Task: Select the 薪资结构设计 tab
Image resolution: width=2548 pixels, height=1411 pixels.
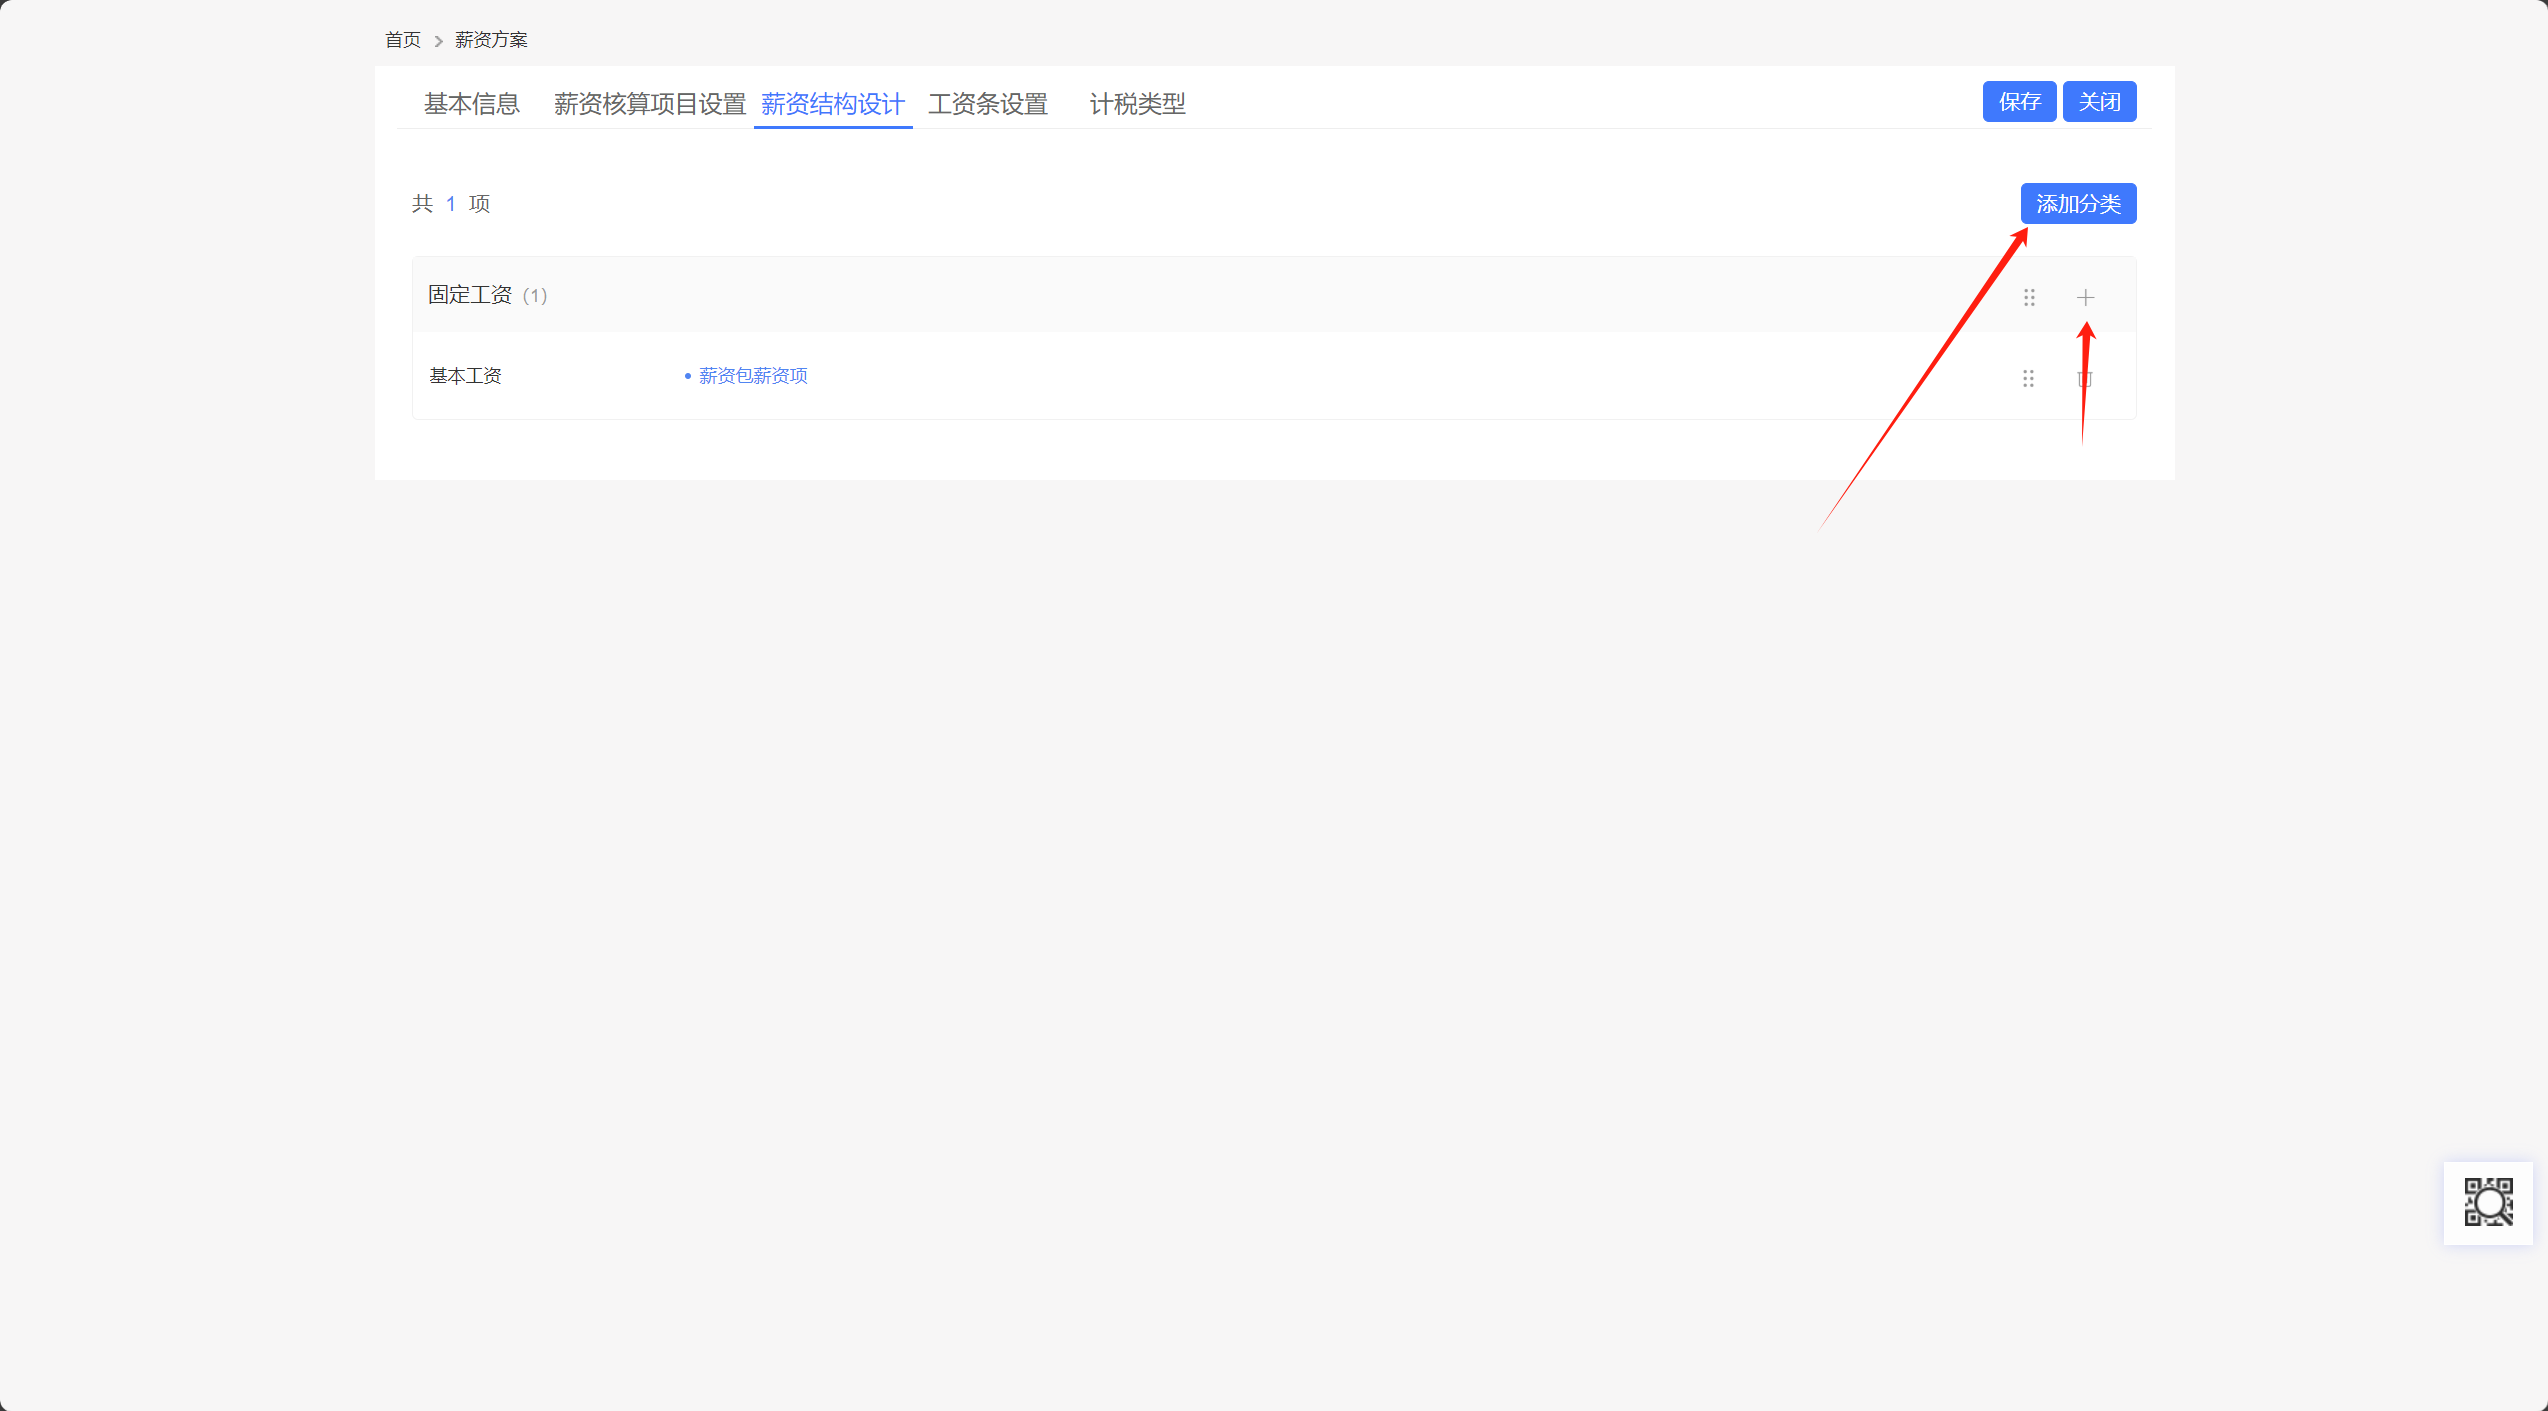Action: (x=832, y=104)
